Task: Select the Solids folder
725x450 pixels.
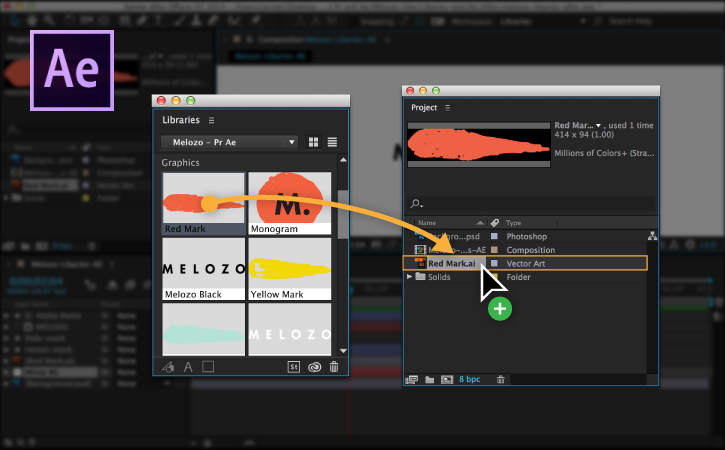Action: [x=439, y=277]
